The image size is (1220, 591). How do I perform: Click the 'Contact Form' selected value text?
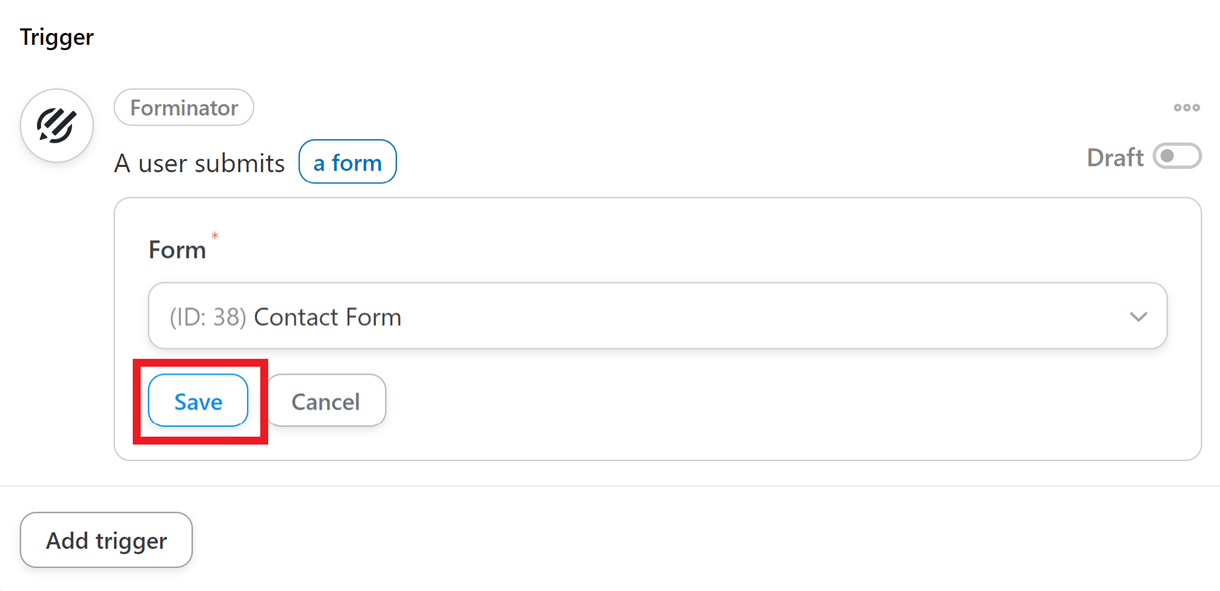328,317
